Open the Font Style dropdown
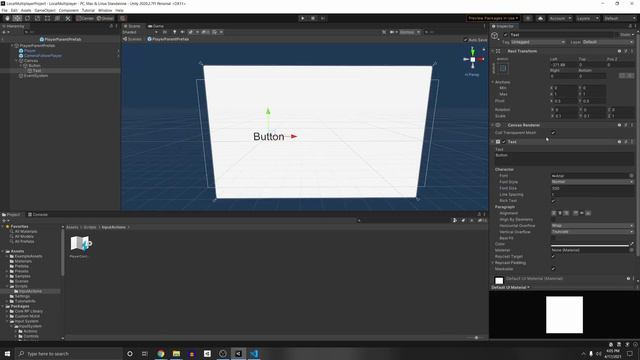This screenshot has height=360, width=640. 592,182
